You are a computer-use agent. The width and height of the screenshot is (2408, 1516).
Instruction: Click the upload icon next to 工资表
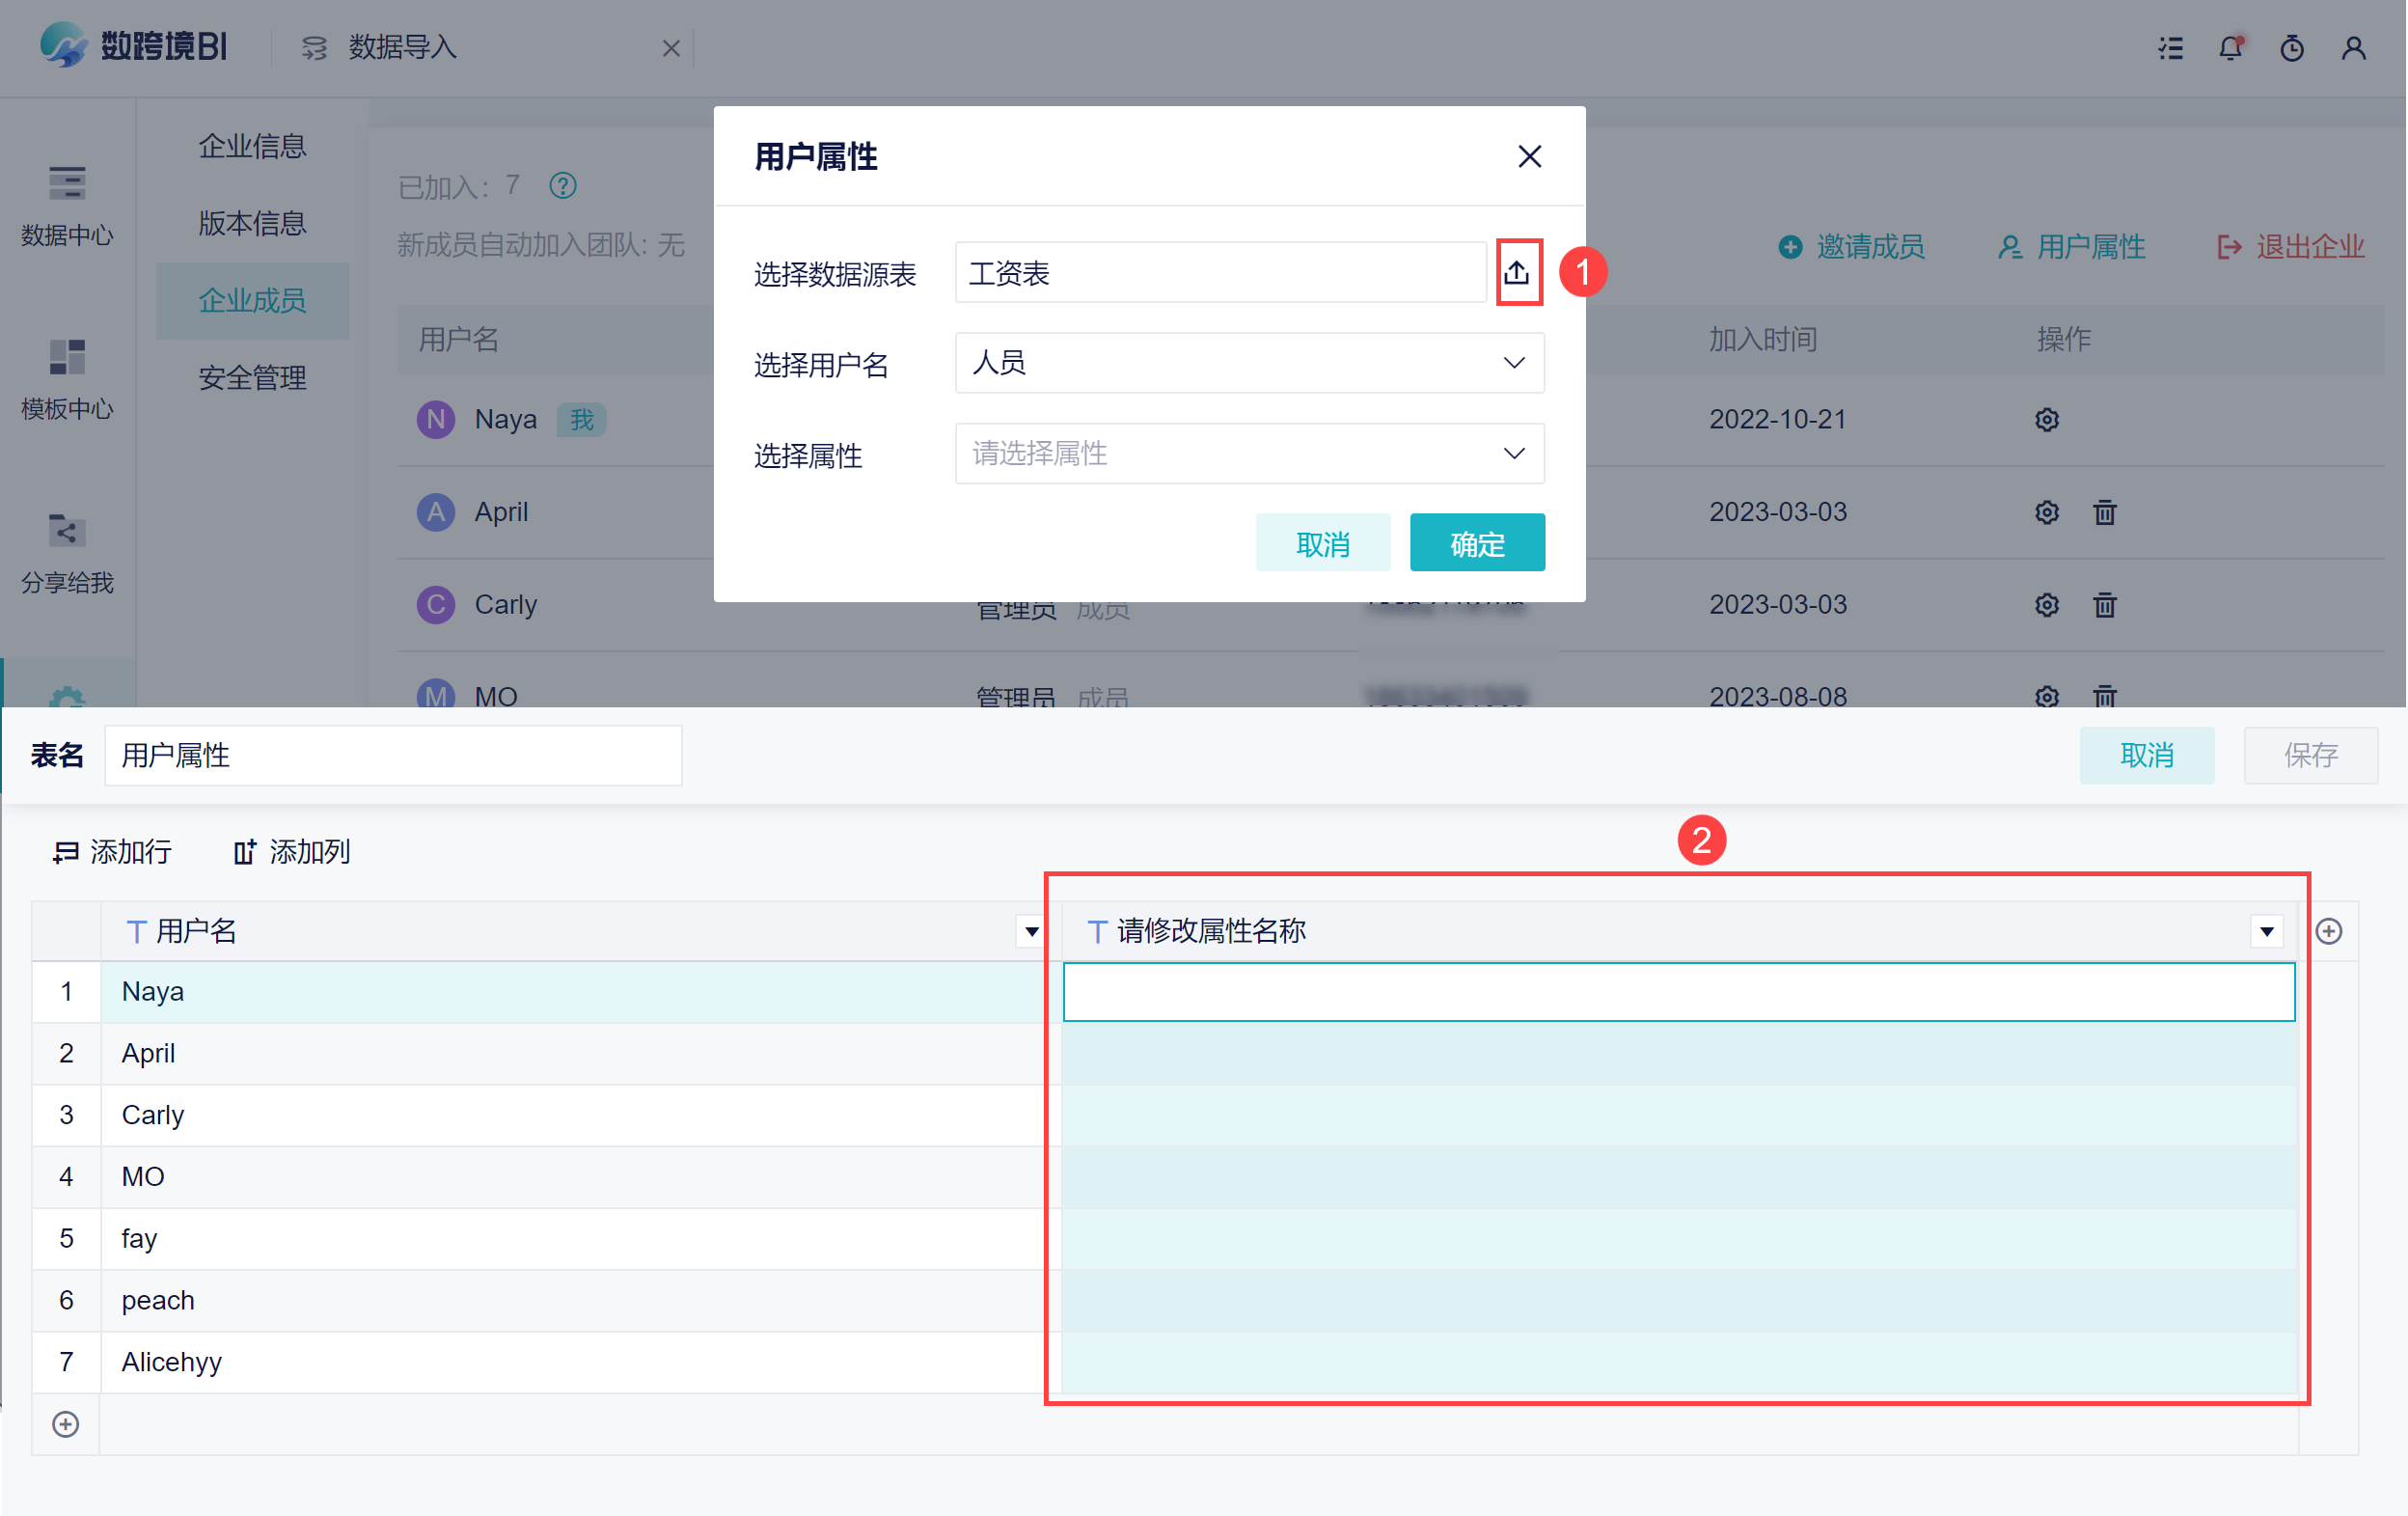1517,272
